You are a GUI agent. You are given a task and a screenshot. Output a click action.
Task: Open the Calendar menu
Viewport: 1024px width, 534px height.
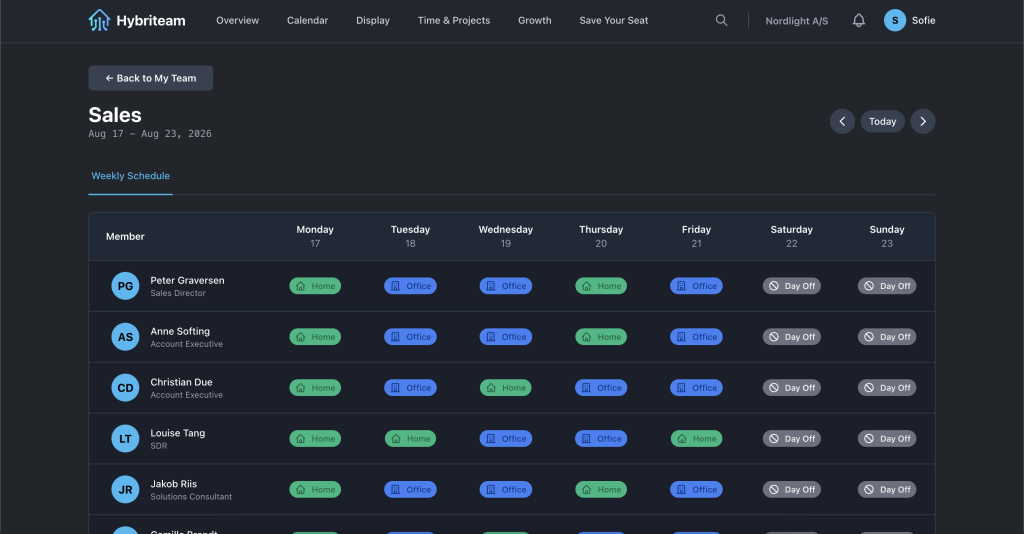coord(308,20)
